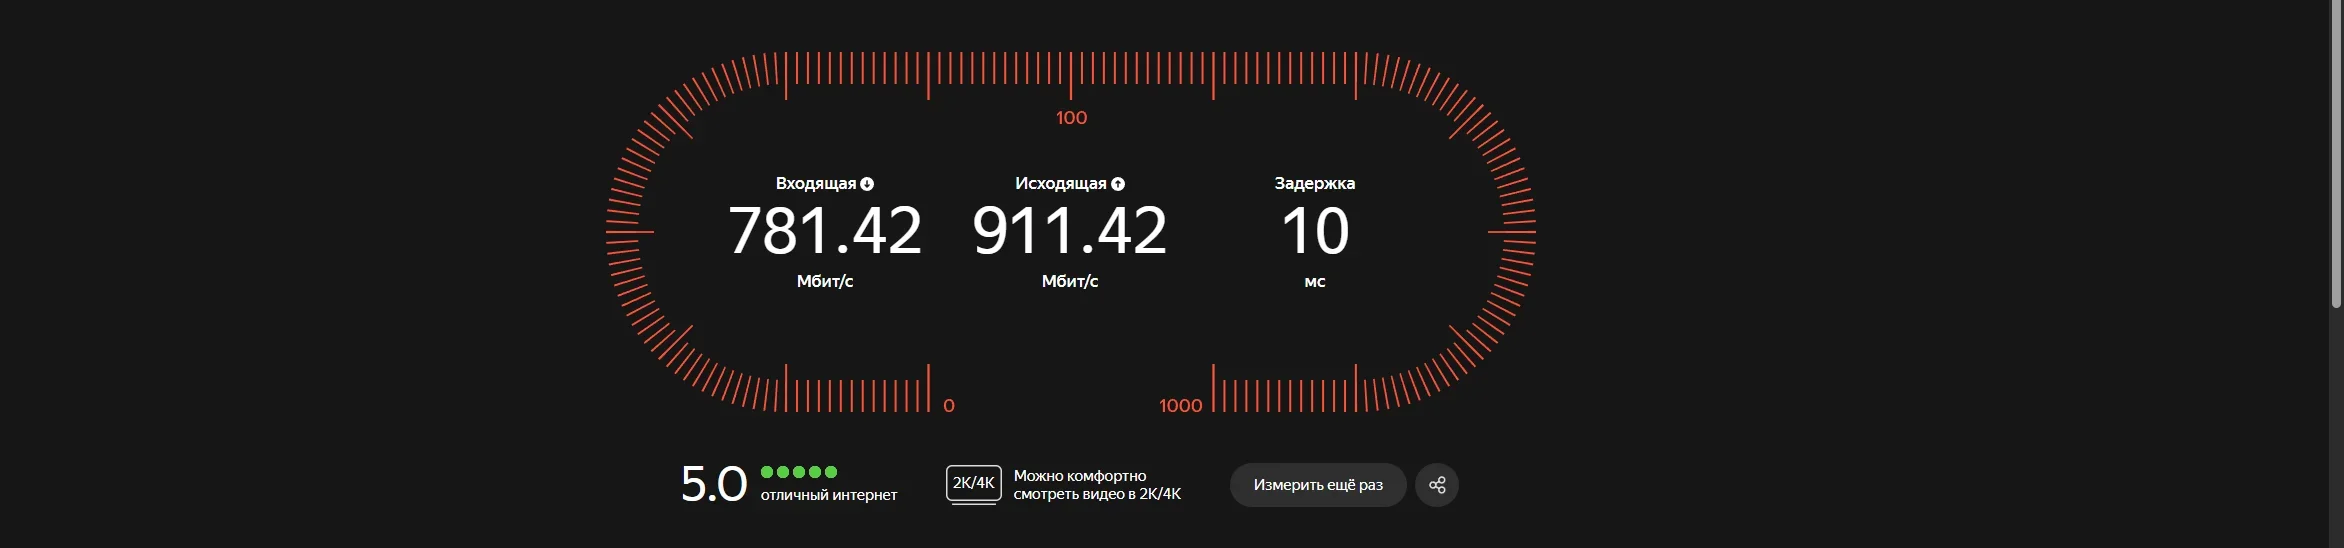Click the gauge scale mark '1000'

[1180, 406]
